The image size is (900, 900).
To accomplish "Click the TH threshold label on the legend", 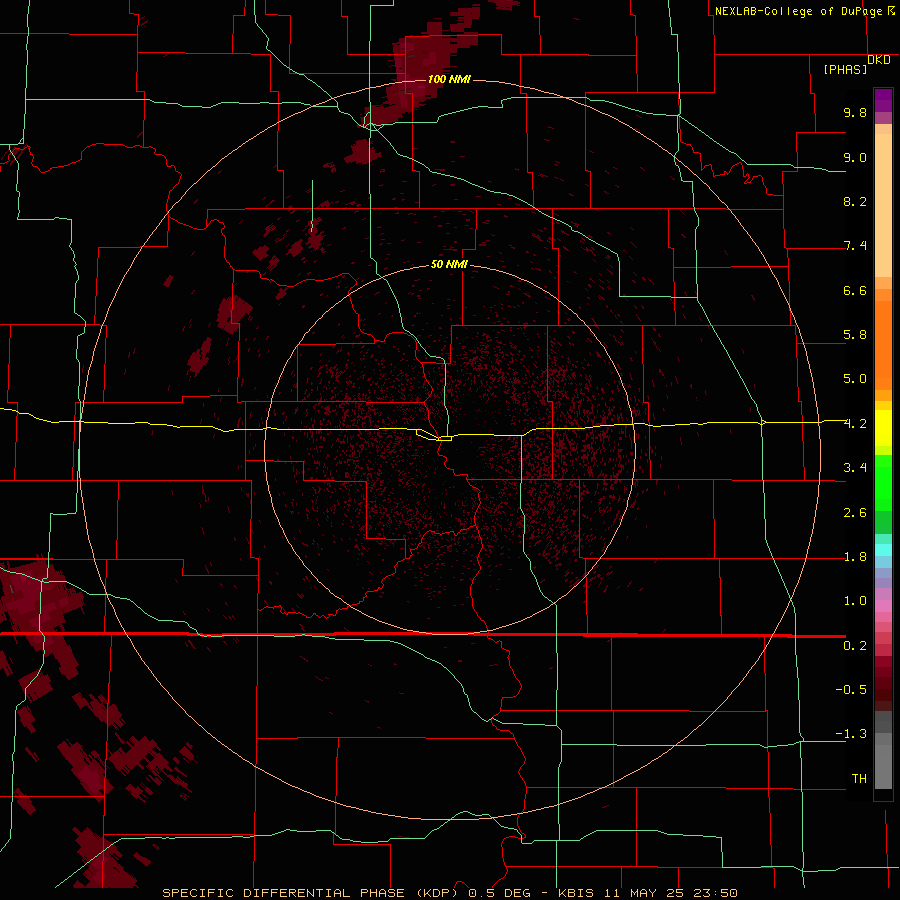I will (859, 779).
